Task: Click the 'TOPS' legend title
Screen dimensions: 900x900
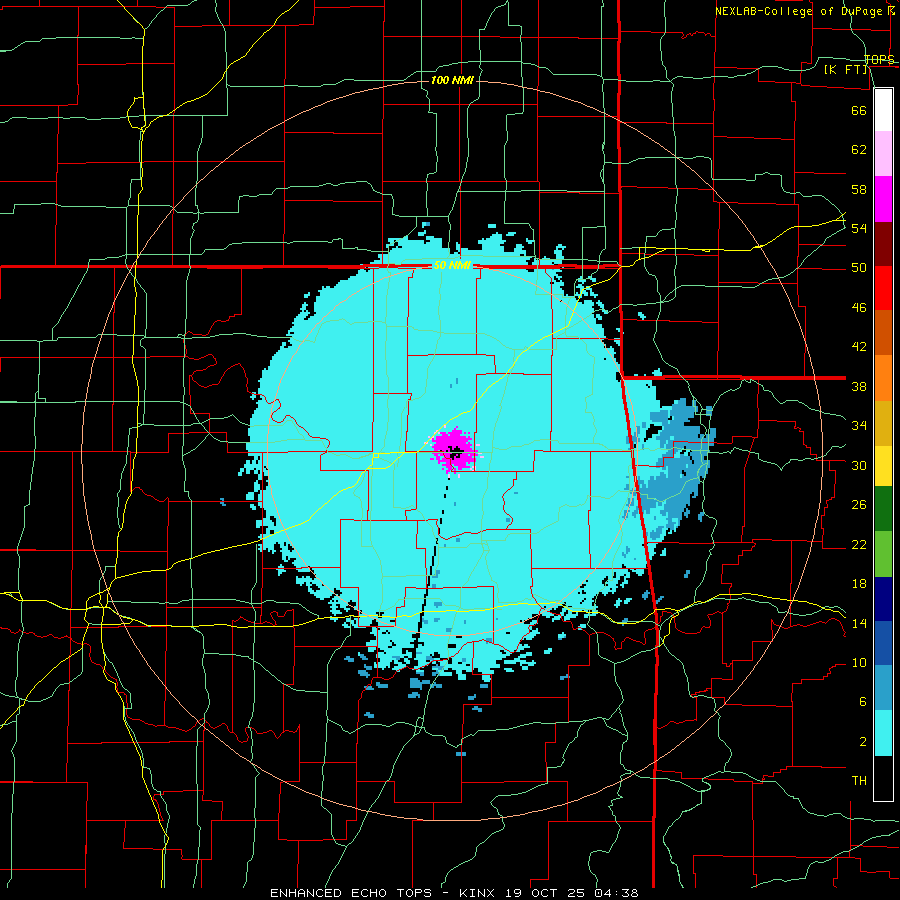Action: (x=879, y=60)
